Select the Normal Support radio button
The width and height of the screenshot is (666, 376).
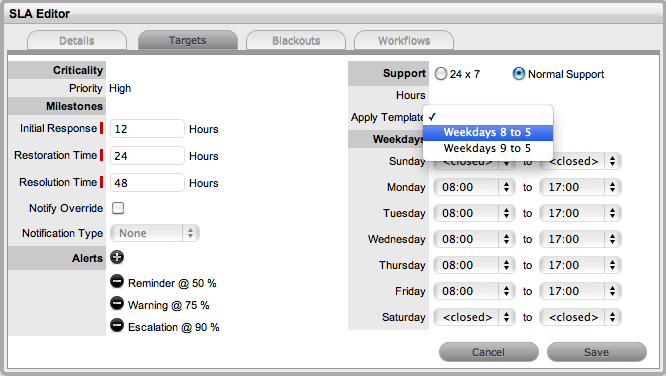coord(519,74)
